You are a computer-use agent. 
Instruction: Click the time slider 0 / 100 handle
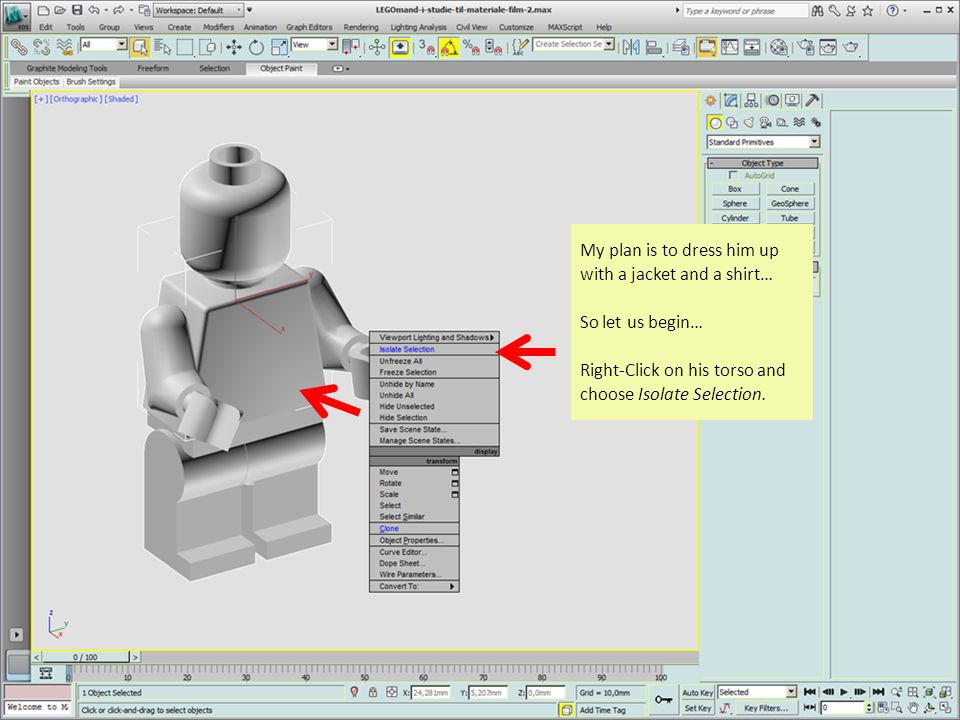85,658
